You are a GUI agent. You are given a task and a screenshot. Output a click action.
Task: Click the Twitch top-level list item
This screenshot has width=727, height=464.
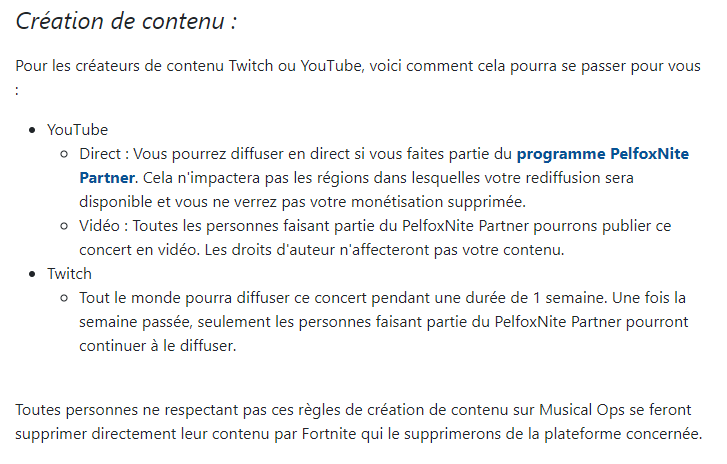69,273
